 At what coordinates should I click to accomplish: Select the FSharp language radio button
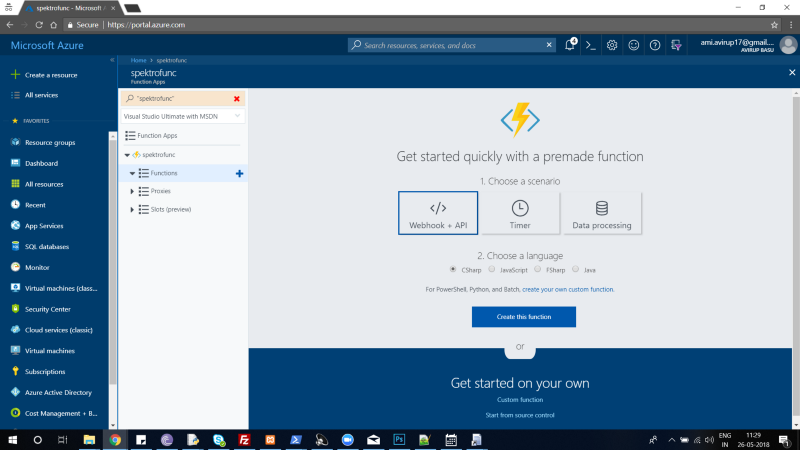point(538,269)
